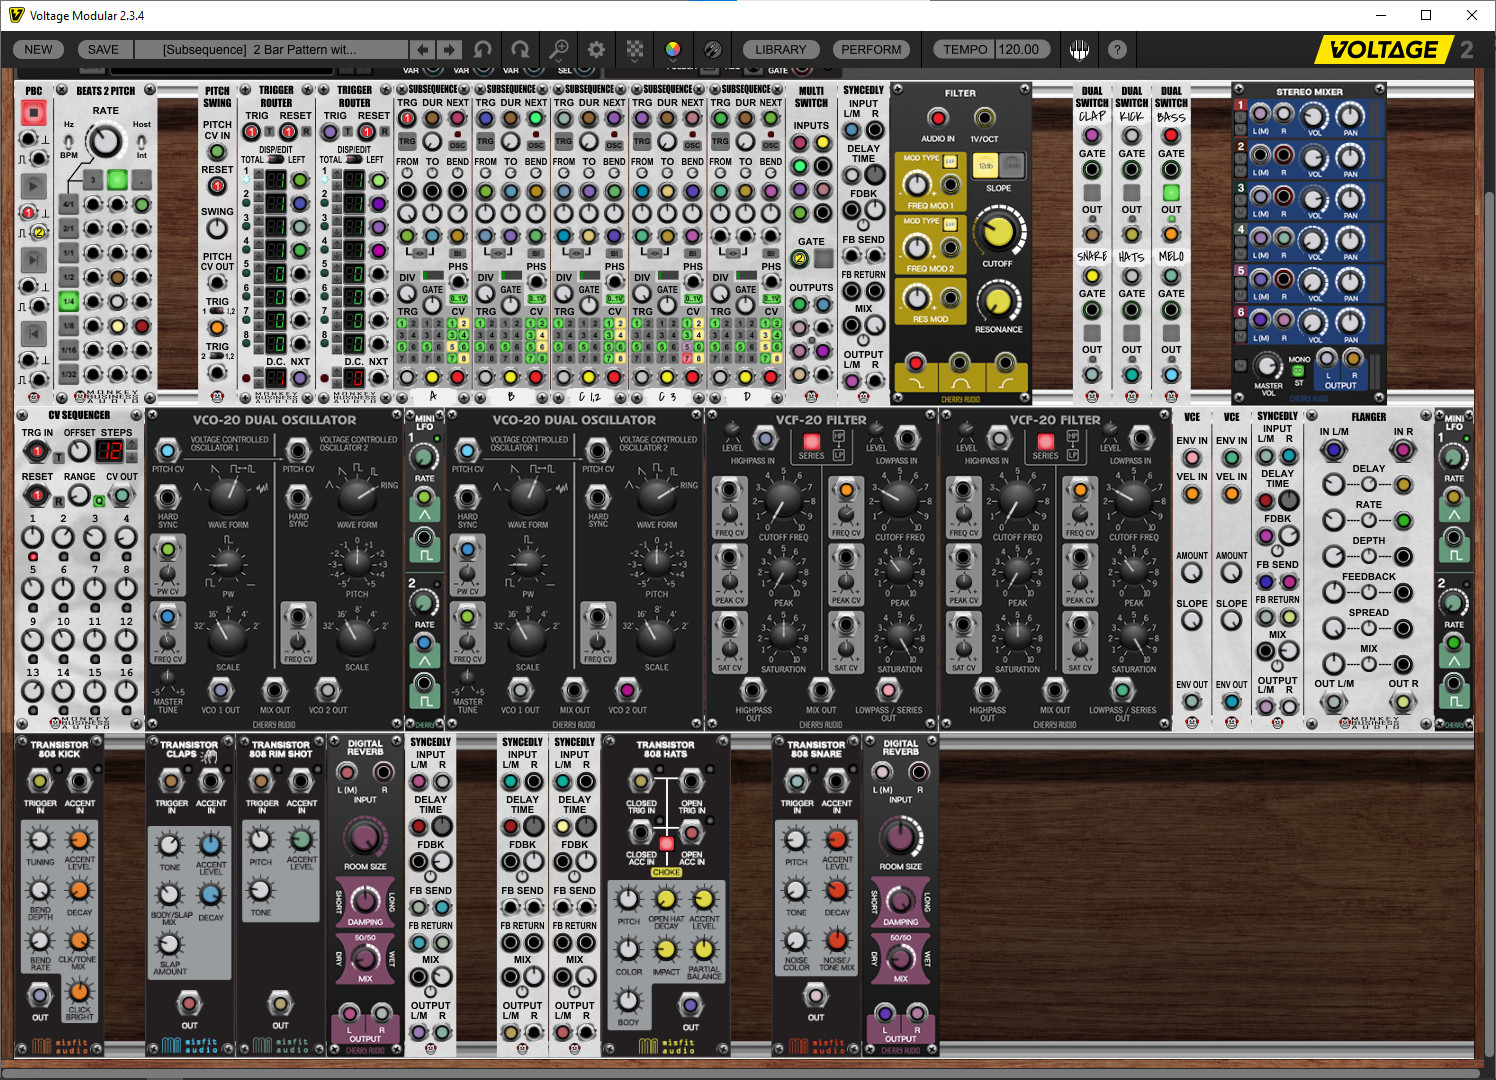Select the 24db slope on Filter module

tap(1012, 165)
